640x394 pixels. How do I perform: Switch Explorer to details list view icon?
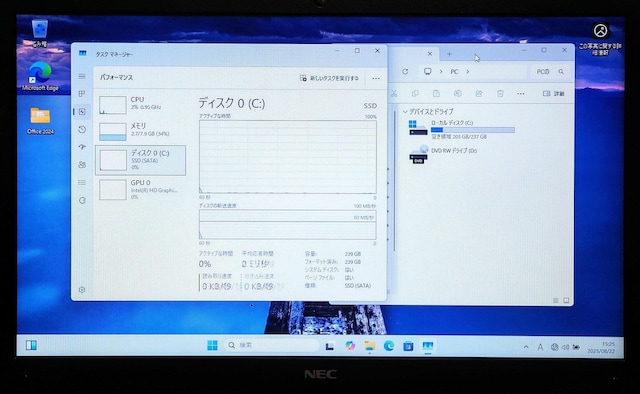(x=556, y=300)
